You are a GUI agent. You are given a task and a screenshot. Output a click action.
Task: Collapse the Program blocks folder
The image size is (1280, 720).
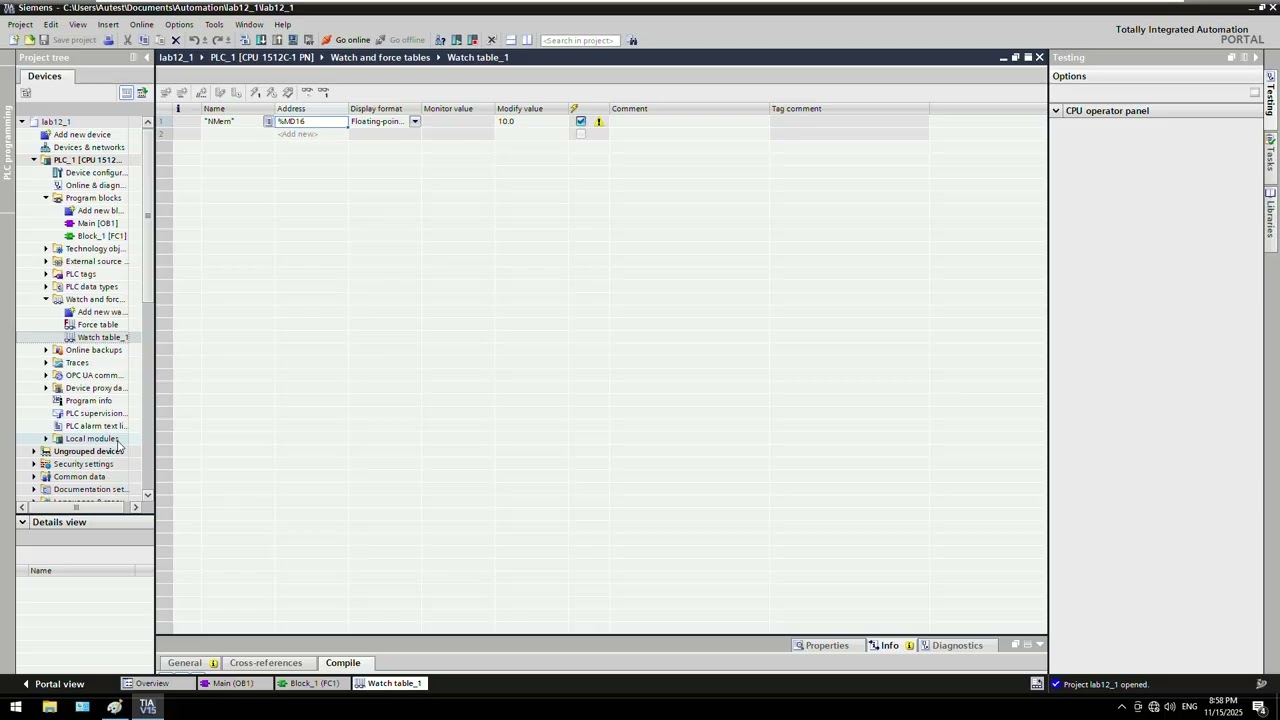46,198
